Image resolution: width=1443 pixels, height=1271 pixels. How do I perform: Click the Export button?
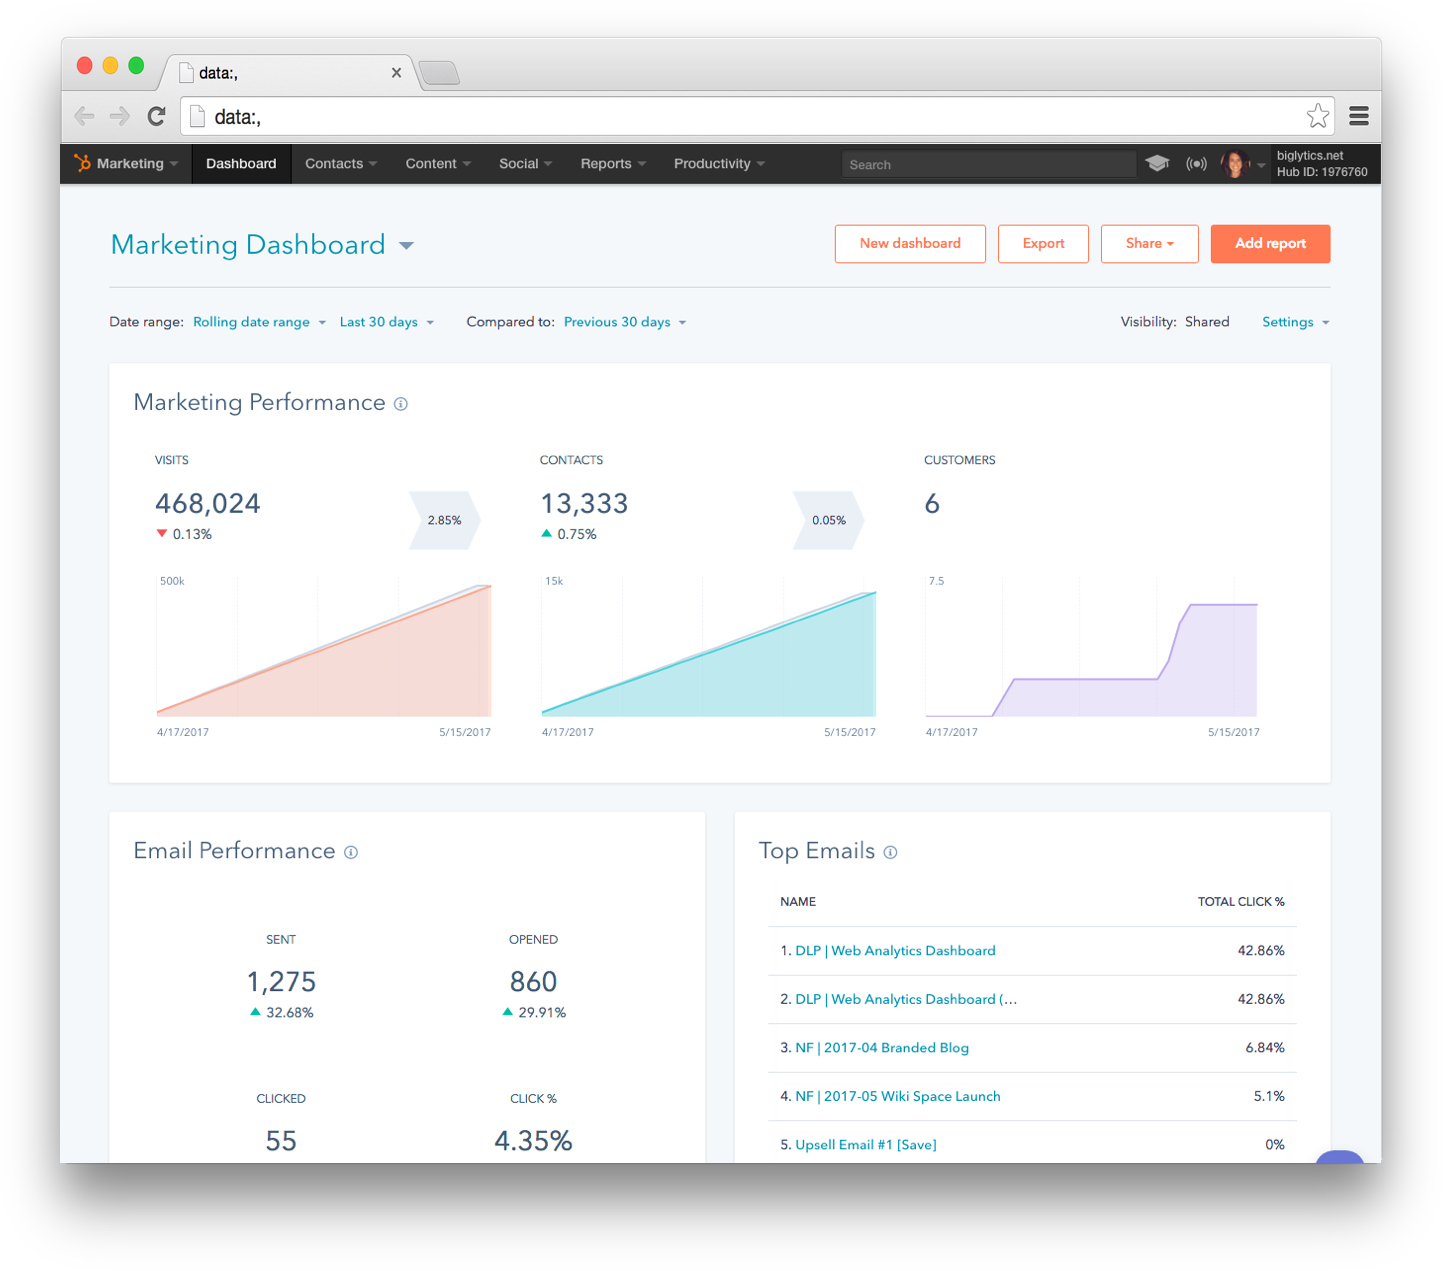(x=1043, y=244)
